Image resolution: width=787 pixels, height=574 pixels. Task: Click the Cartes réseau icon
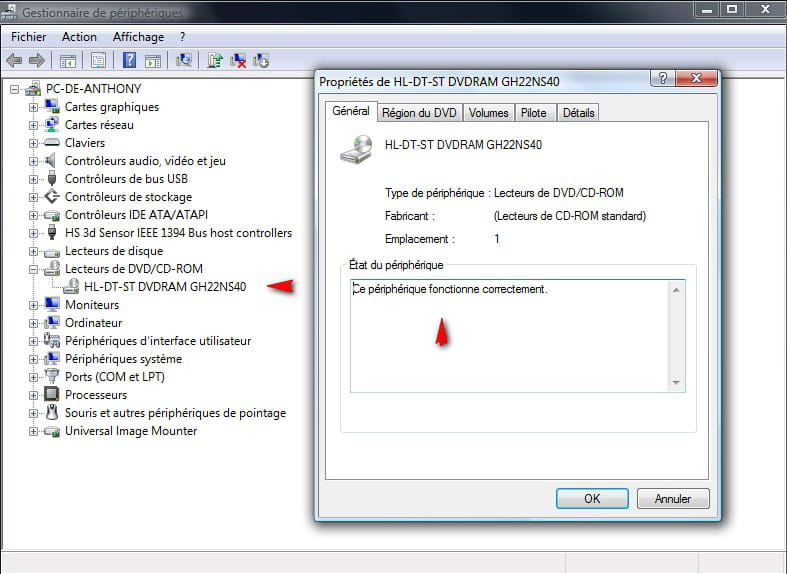click(x=52, y=124)
